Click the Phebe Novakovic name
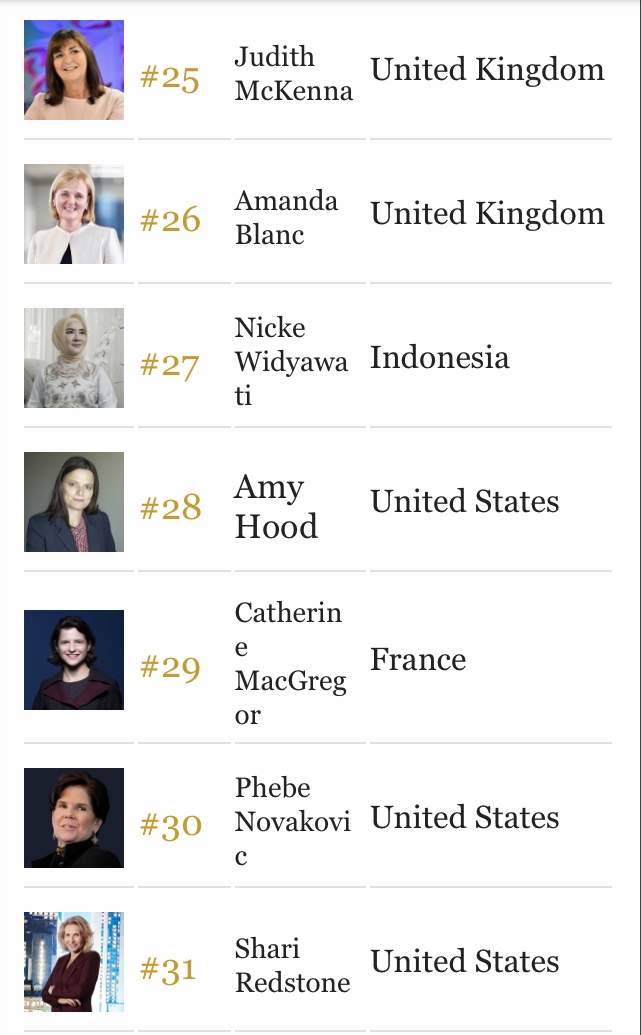This screenshot has height=1035, width=641. pyautogui.click(x=292, y=821)
